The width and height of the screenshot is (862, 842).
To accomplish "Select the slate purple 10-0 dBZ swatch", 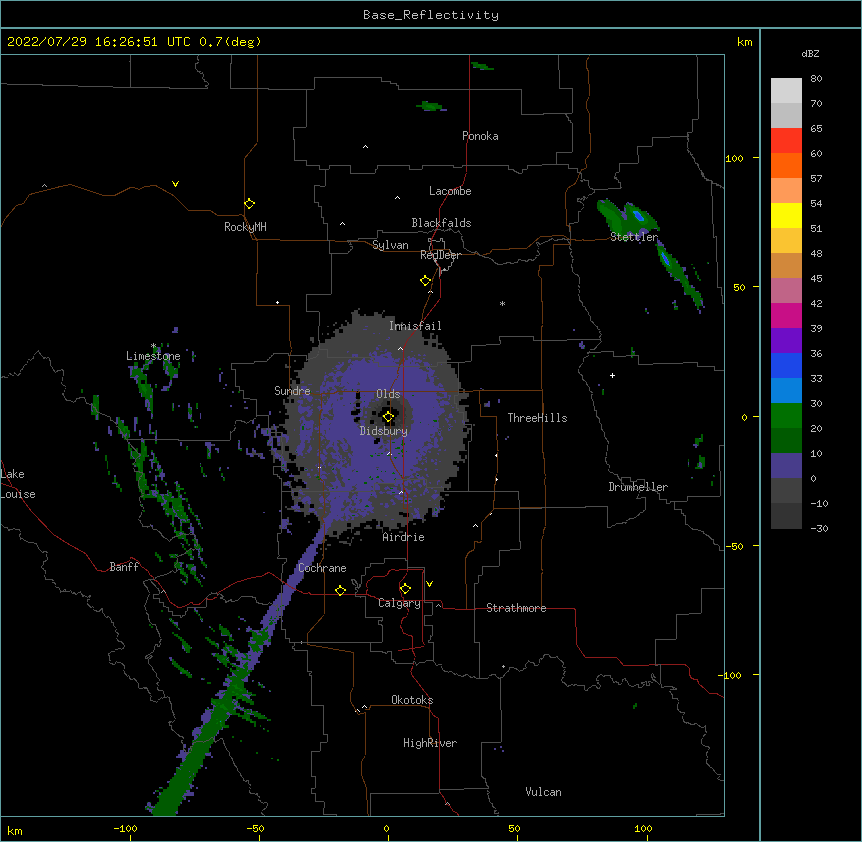I will [x=786, y=466].
